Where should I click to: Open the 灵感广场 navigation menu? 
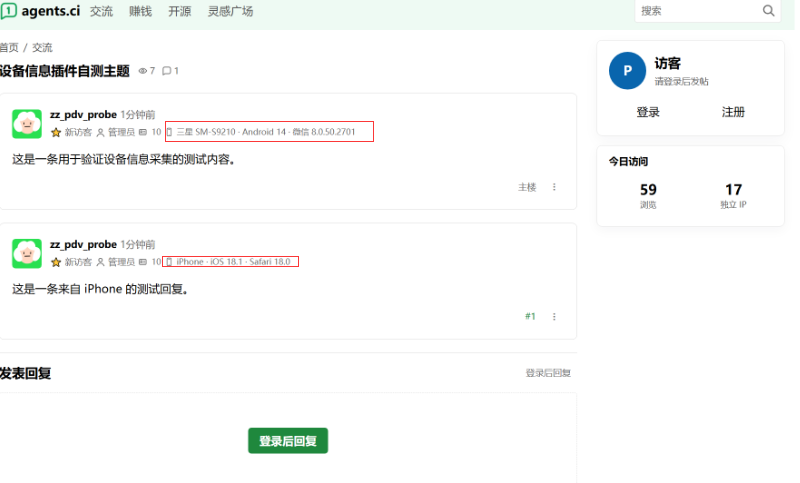[x=230, y=11]
